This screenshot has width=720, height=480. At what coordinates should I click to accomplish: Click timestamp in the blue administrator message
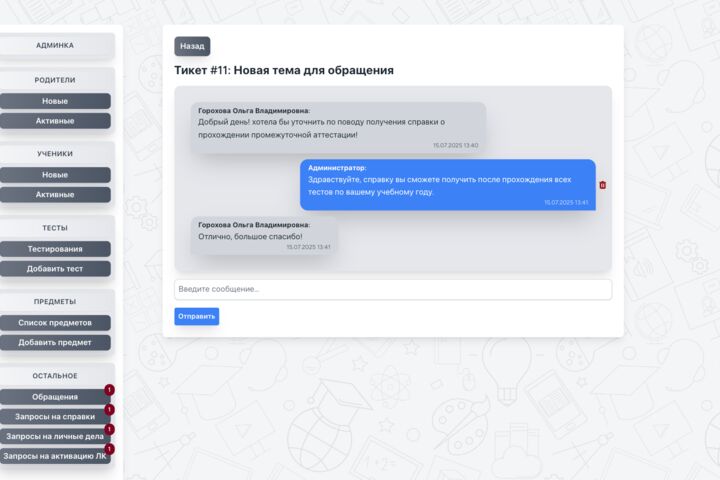[566, 203]
